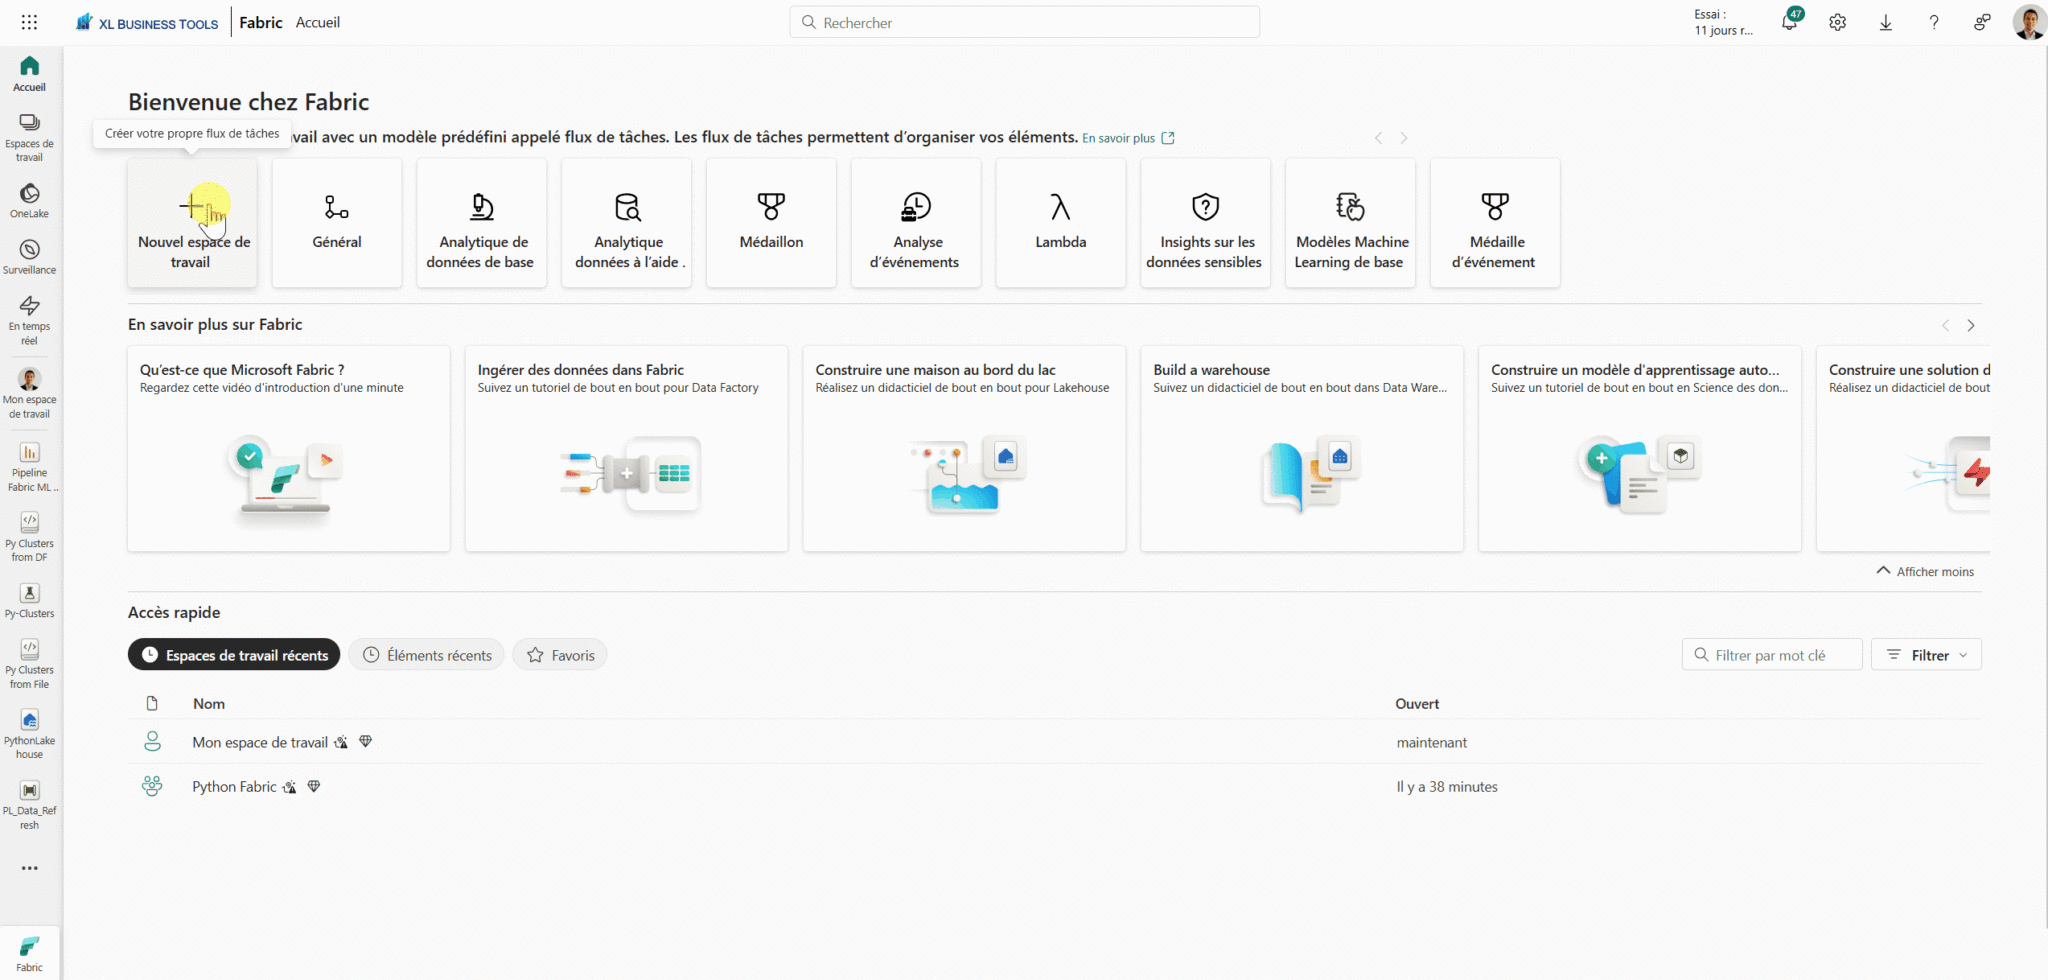Open the PythonLake house item
This screenshot has height=980, width=2048.
[x=29, y=728]
